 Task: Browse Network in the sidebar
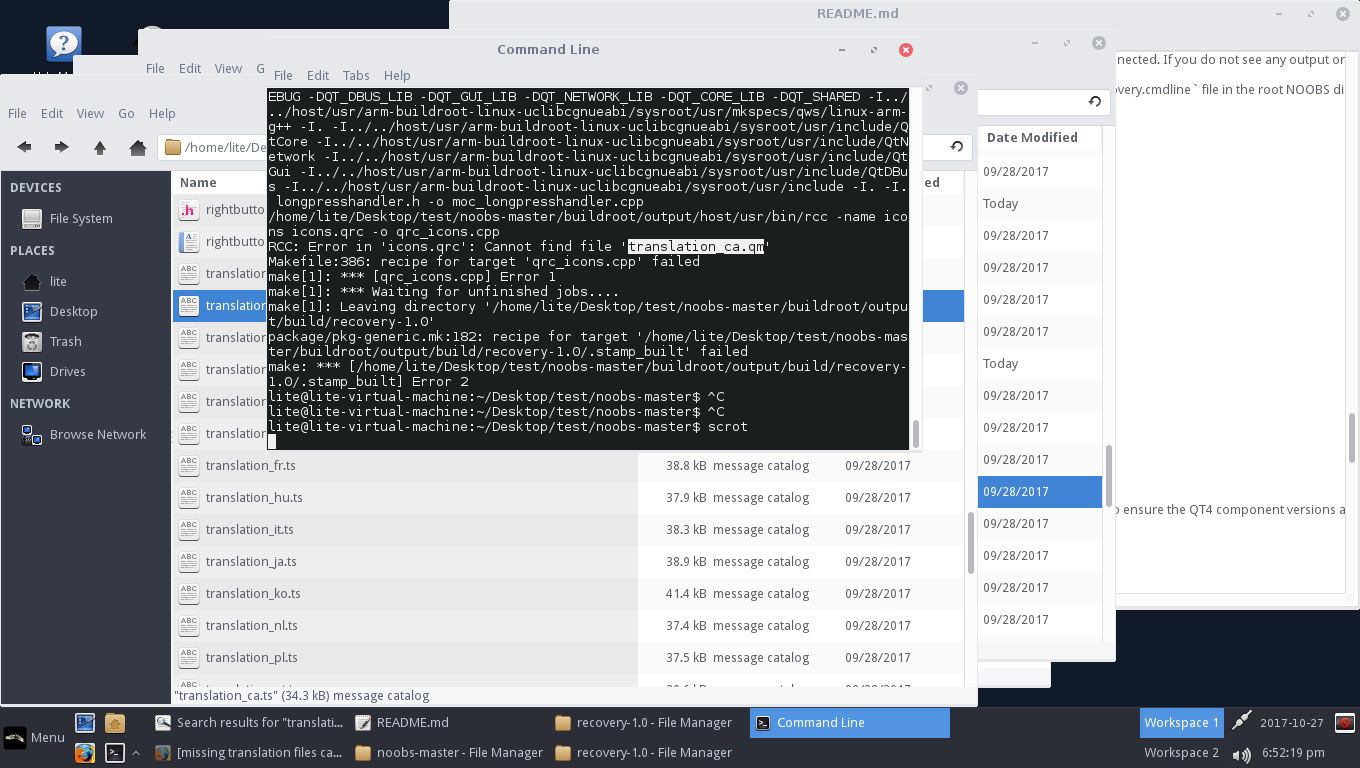click(x=85, y=434)
